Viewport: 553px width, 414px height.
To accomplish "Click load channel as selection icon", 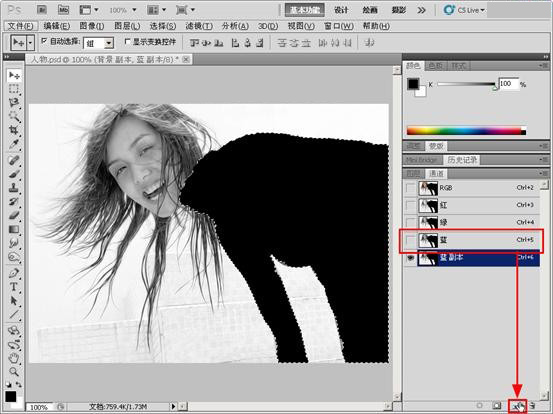I will tap(479, 406).
